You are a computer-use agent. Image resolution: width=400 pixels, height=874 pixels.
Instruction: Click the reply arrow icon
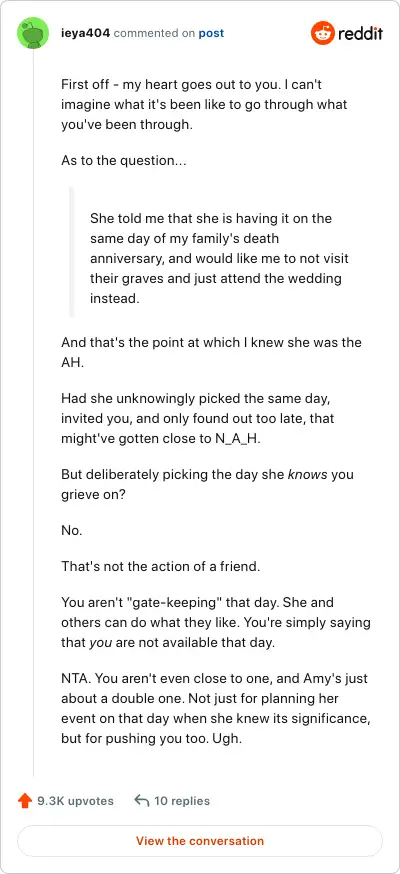click(142, 802)
